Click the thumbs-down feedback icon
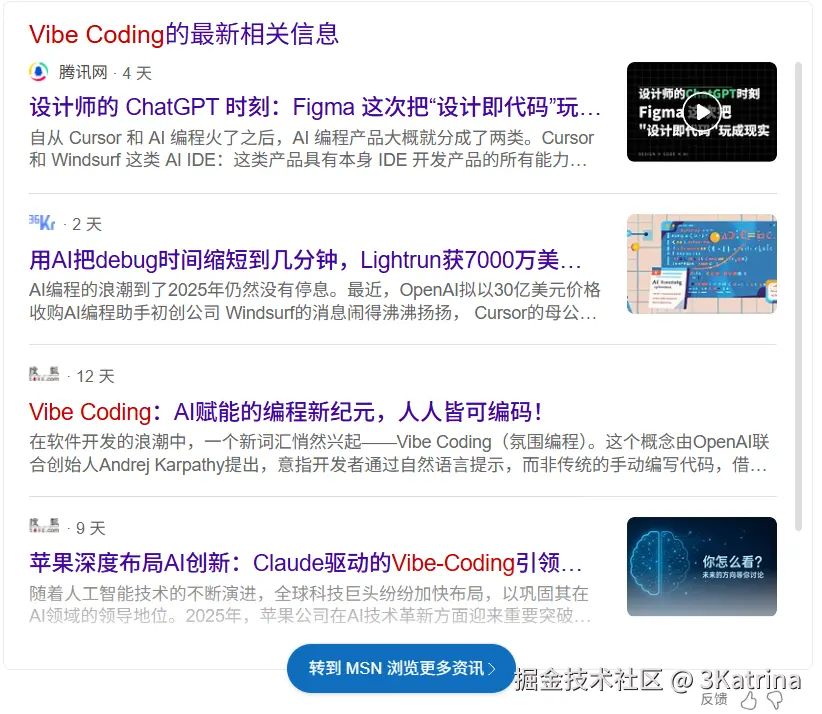822x714 pixels. (774, 700)
